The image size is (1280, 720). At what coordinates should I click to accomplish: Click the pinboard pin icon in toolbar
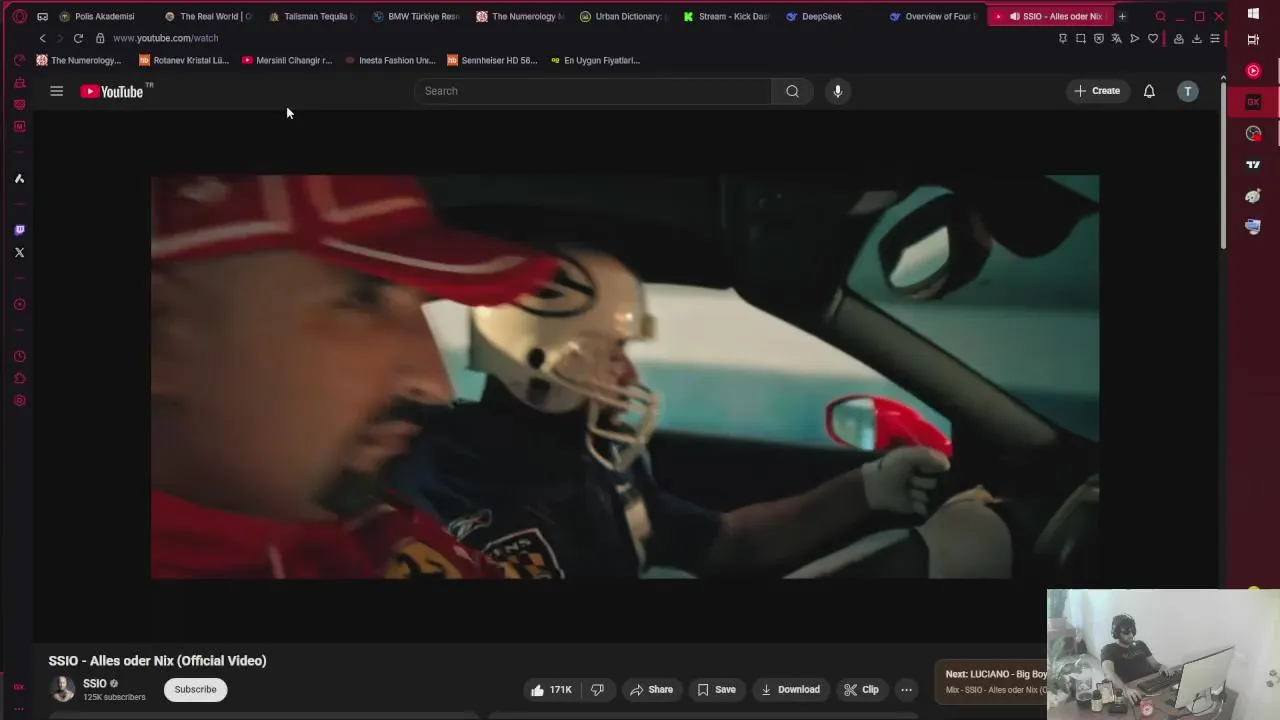pos(1062,38)
